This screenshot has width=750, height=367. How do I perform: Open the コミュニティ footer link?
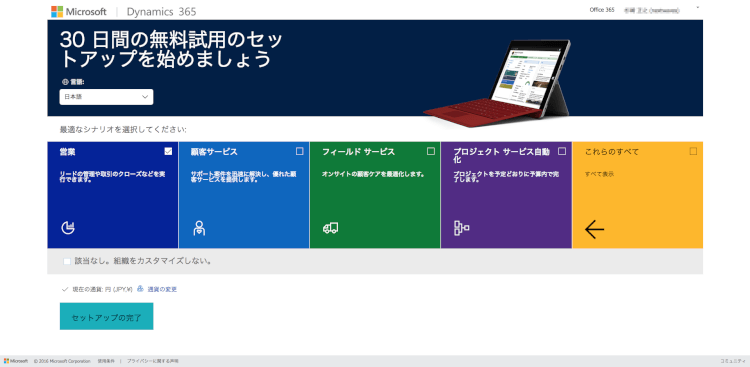point(733,361)
